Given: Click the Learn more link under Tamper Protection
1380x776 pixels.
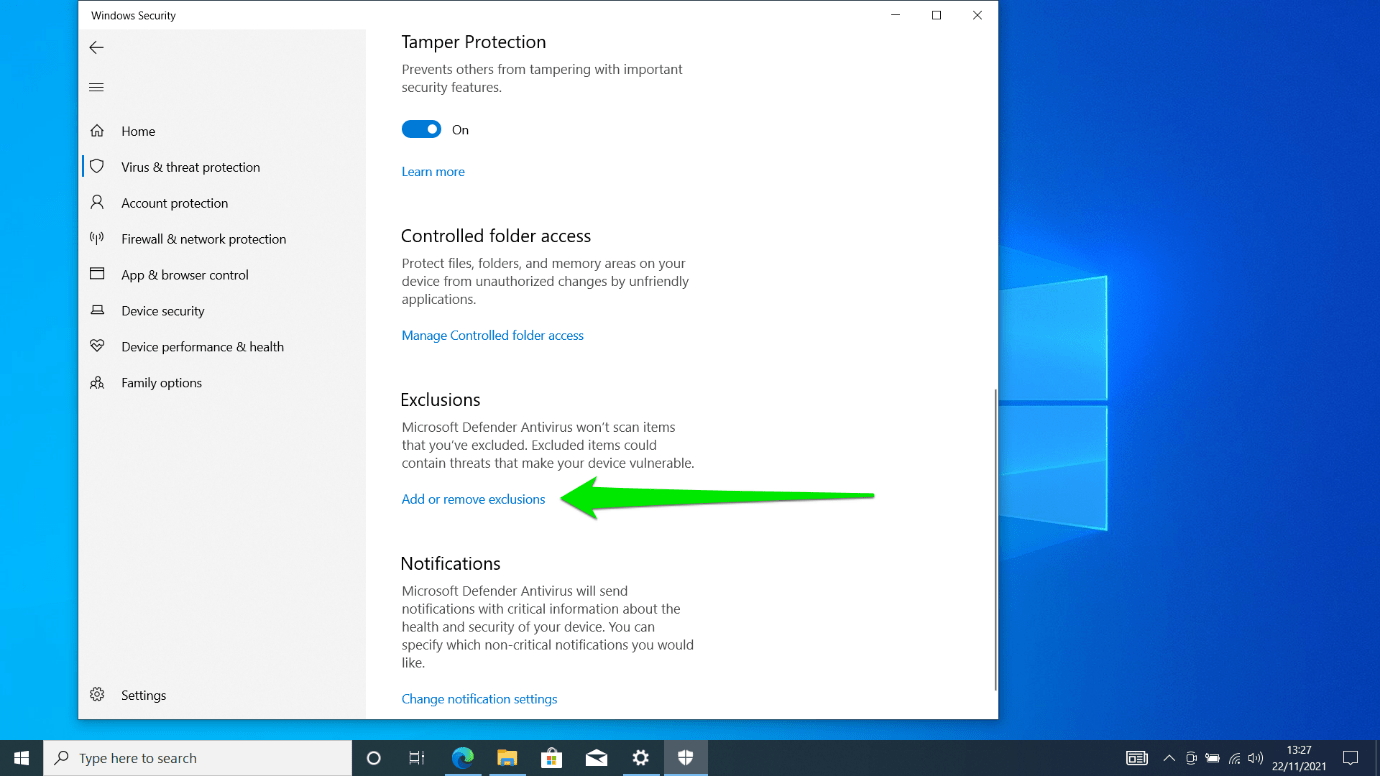Looking at the screenshot, I should (432, 171).
